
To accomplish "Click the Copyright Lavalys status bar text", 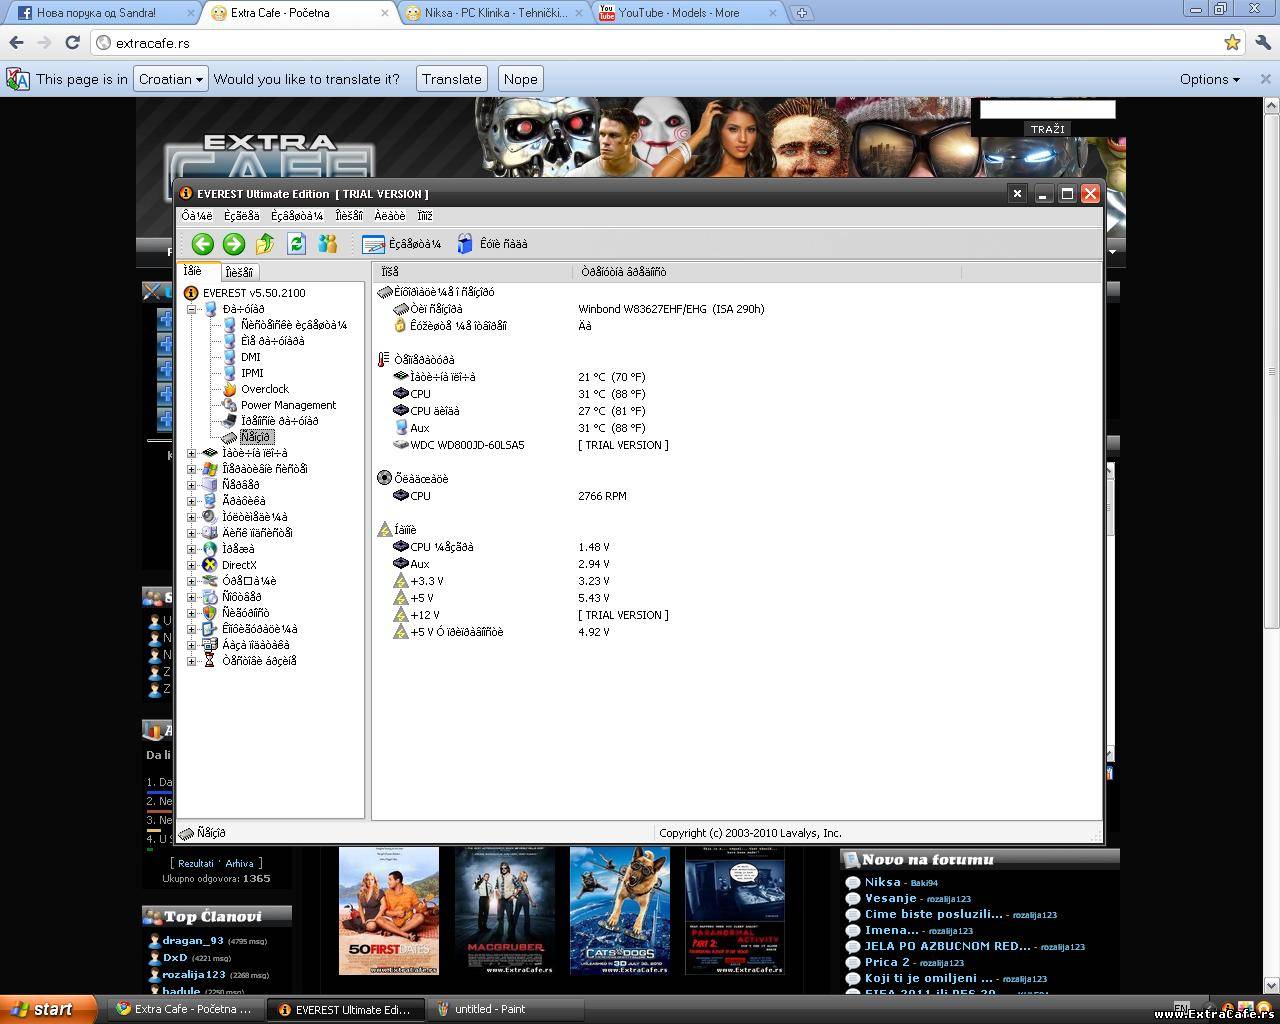I will (750, 833).
